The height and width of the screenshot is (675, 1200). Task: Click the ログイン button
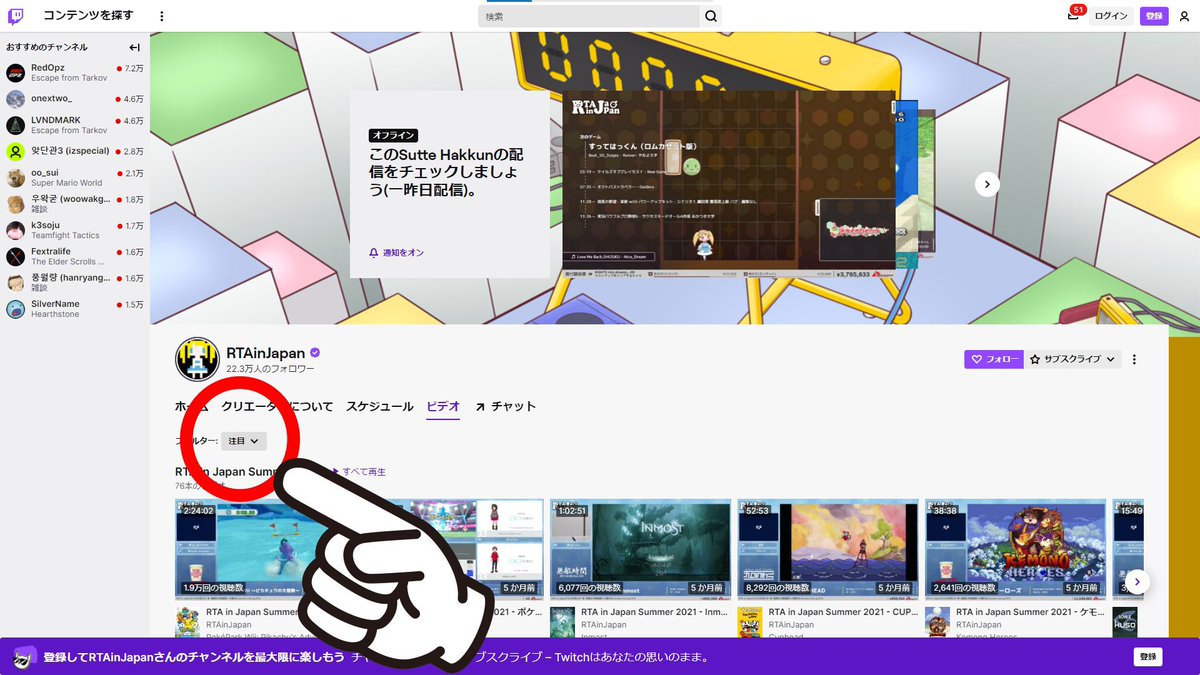coord(1111,16)
